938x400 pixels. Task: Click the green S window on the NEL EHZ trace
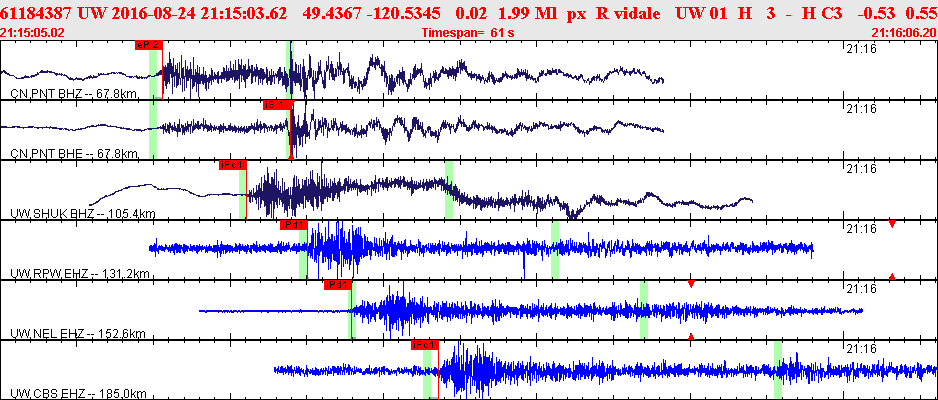(x=644, y=310)
